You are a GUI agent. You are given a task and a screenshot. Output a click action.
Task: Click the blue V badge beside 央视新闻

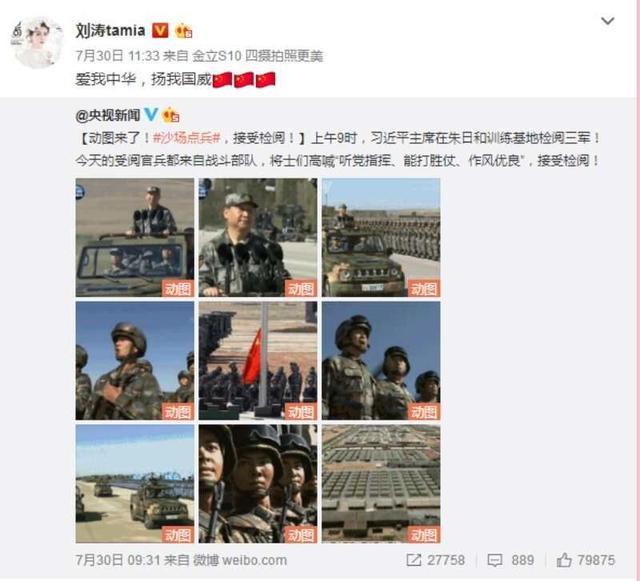pyautogui.click(x=151, y=115)
